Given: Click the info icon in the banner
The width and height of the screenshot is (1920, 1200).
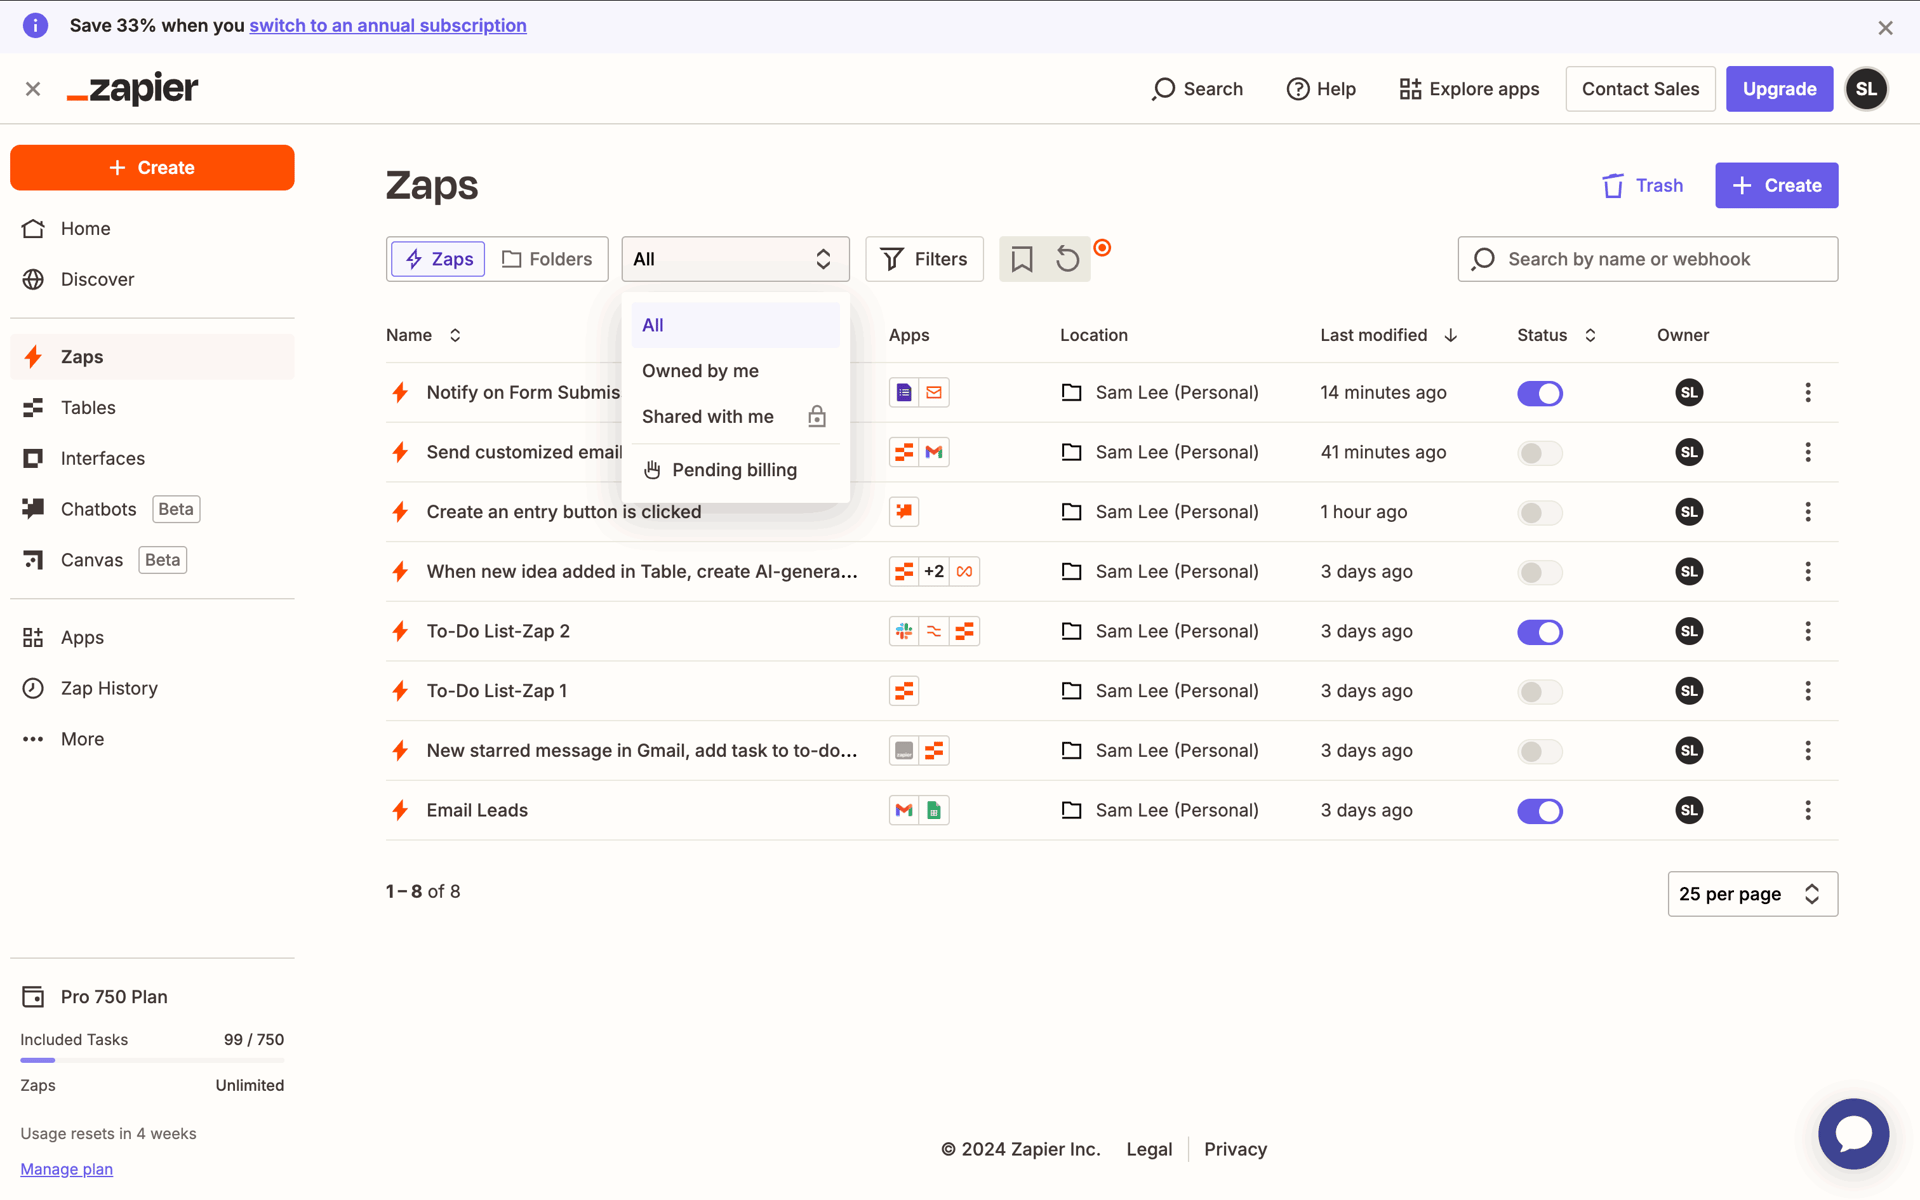Looking at the screenshot, I should 35,25.
